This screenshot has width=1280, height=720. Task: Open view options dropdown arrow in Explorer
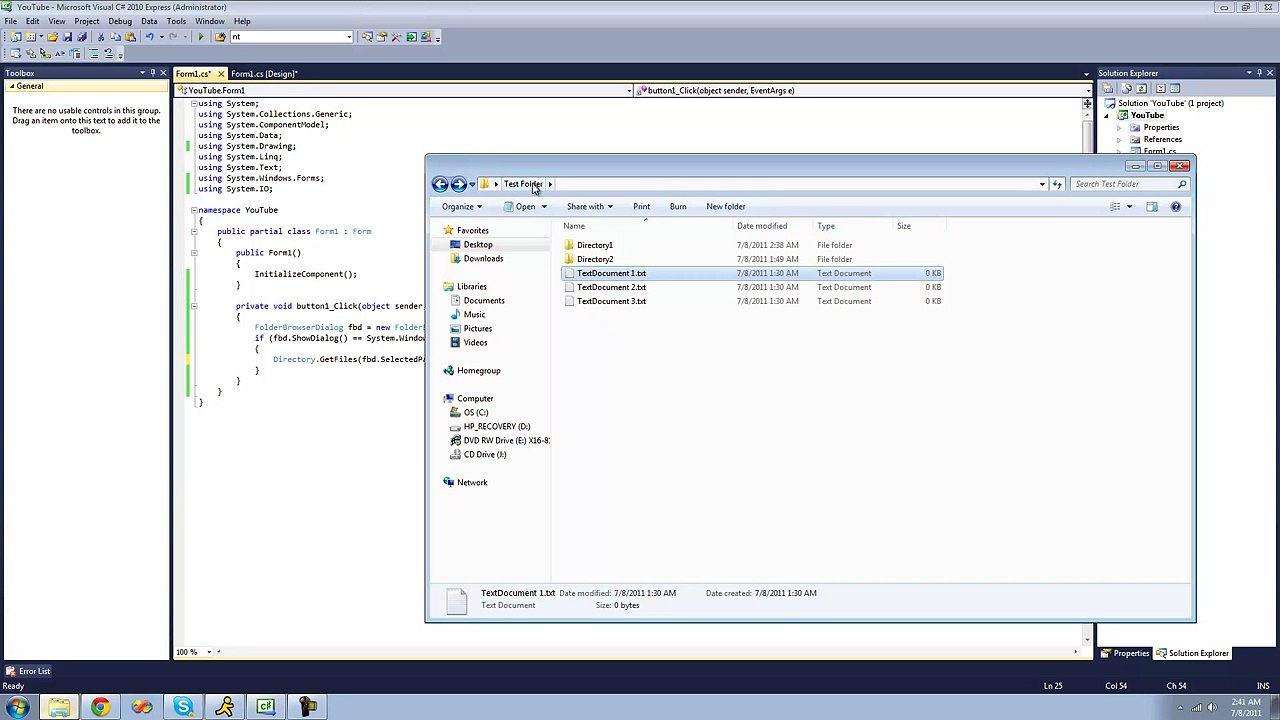(1129, 207)
